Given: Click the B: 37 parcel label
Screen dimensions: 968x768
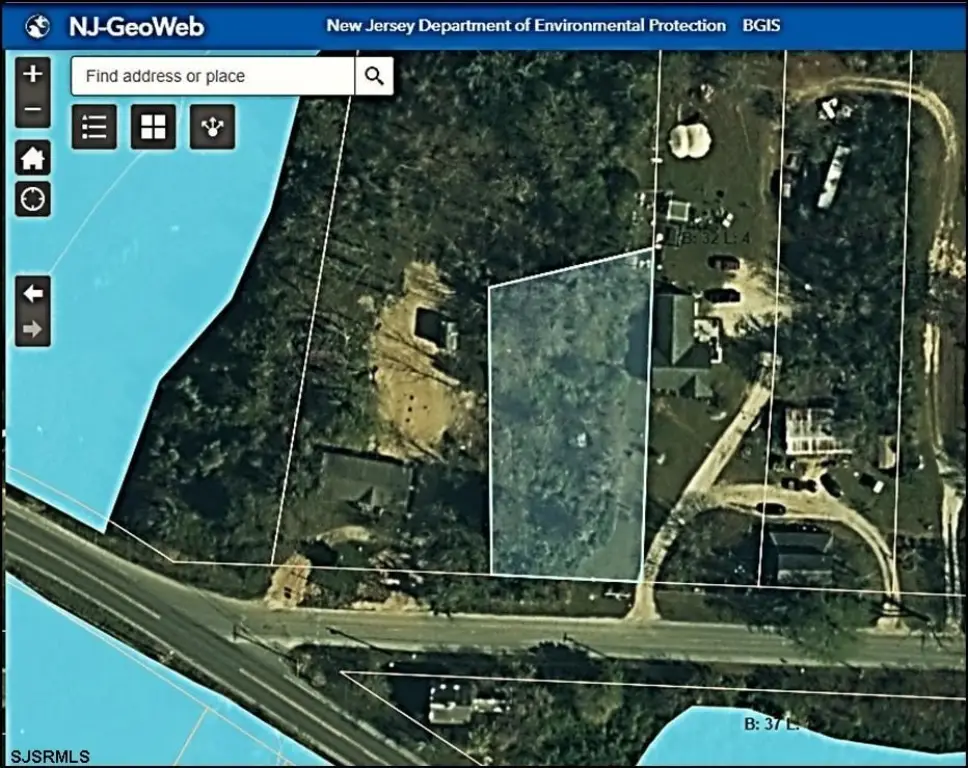Looking at the screenshot, I should point(768,722).
